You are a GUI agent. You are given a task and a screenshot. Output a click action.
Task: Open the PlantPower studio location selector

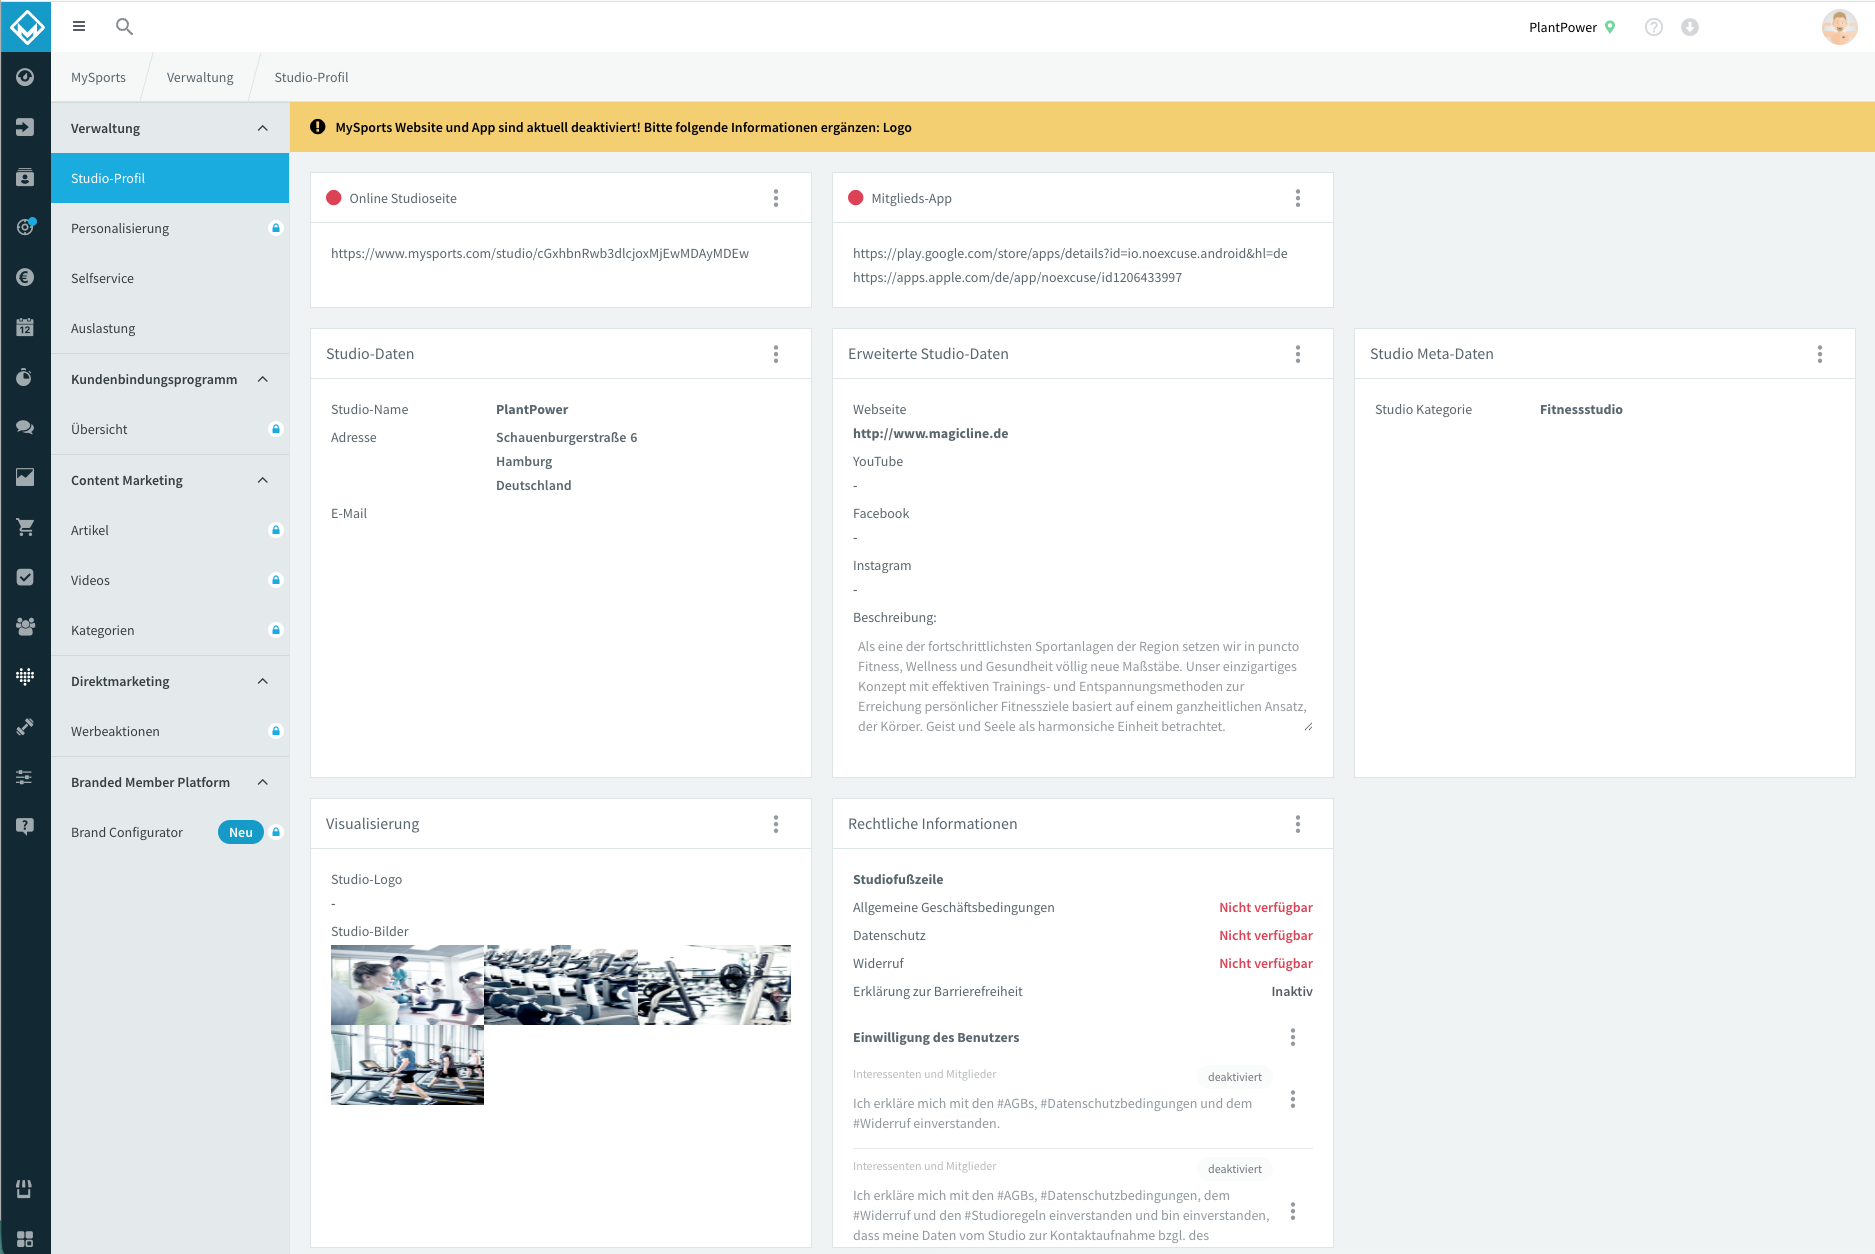pos(1572,27)
